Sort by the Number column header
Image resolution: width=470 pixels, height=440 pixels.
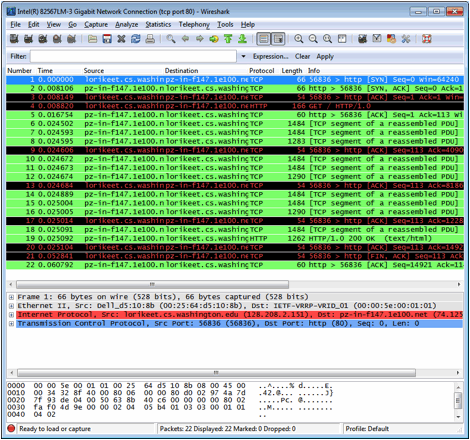[x=19, y=71]
